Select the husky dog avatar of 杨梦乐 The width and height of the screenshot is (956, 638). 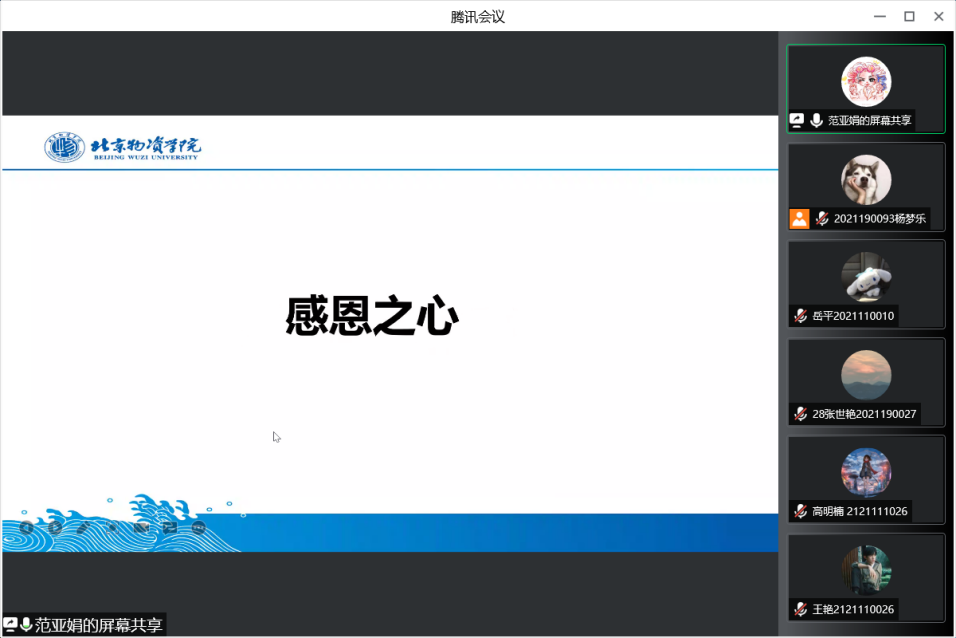click(x=866, y=180)
